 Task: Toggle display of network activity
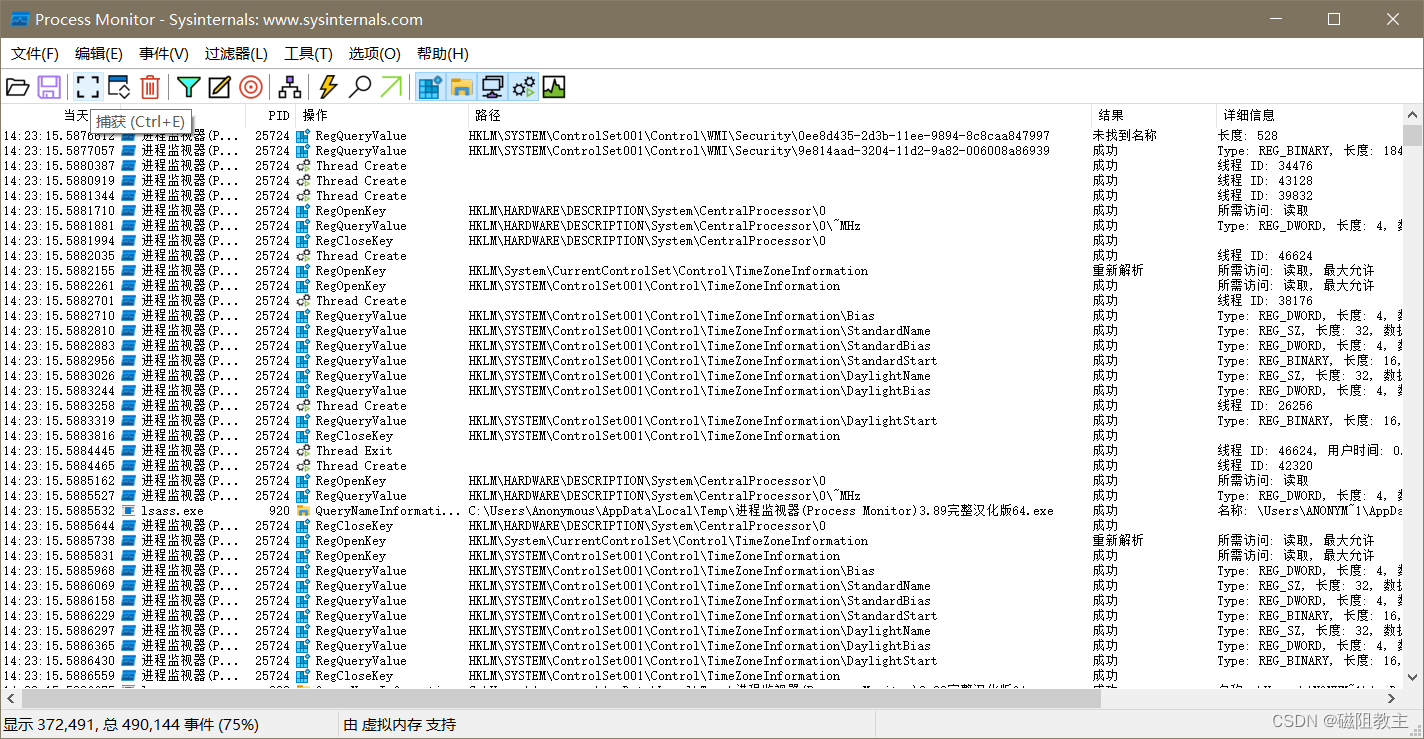(492, 87)
